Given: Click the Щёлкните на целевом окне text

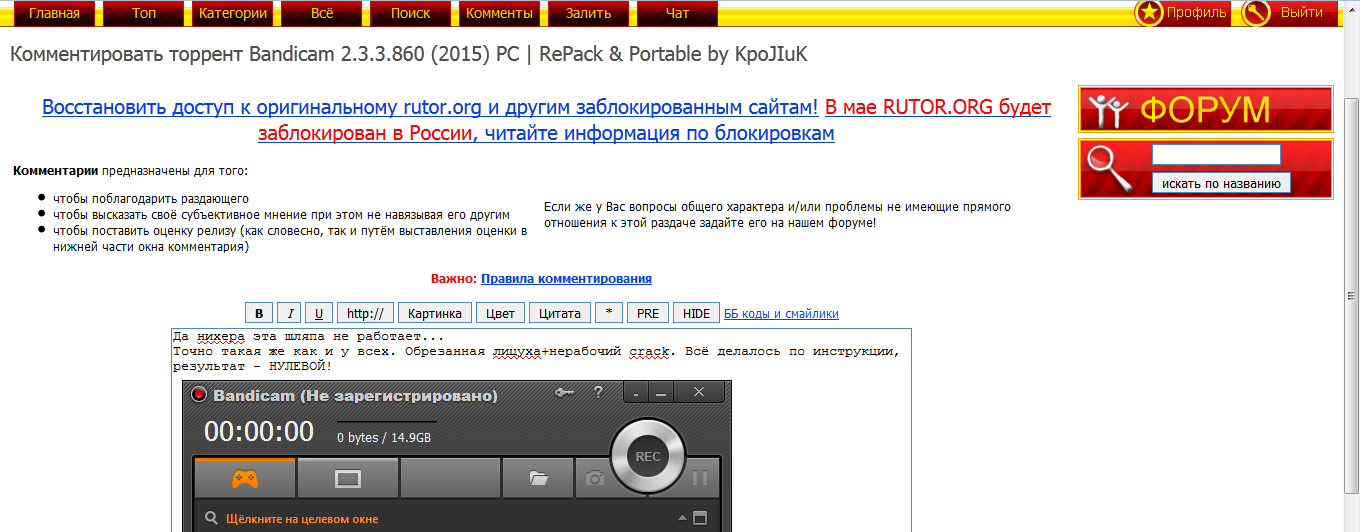Looking at the screenshot, I should pyautogui.click(x=302, y=520).
